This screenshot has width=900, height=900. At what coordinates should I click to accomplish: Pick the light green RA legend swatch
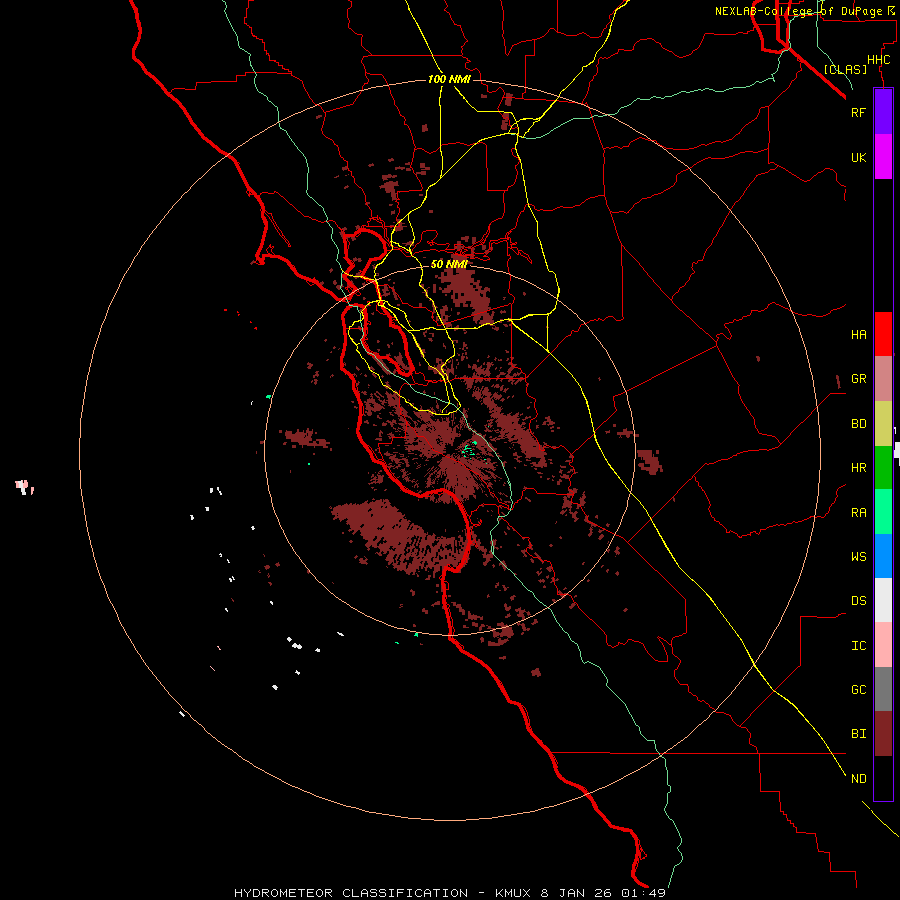coord(883,512)
